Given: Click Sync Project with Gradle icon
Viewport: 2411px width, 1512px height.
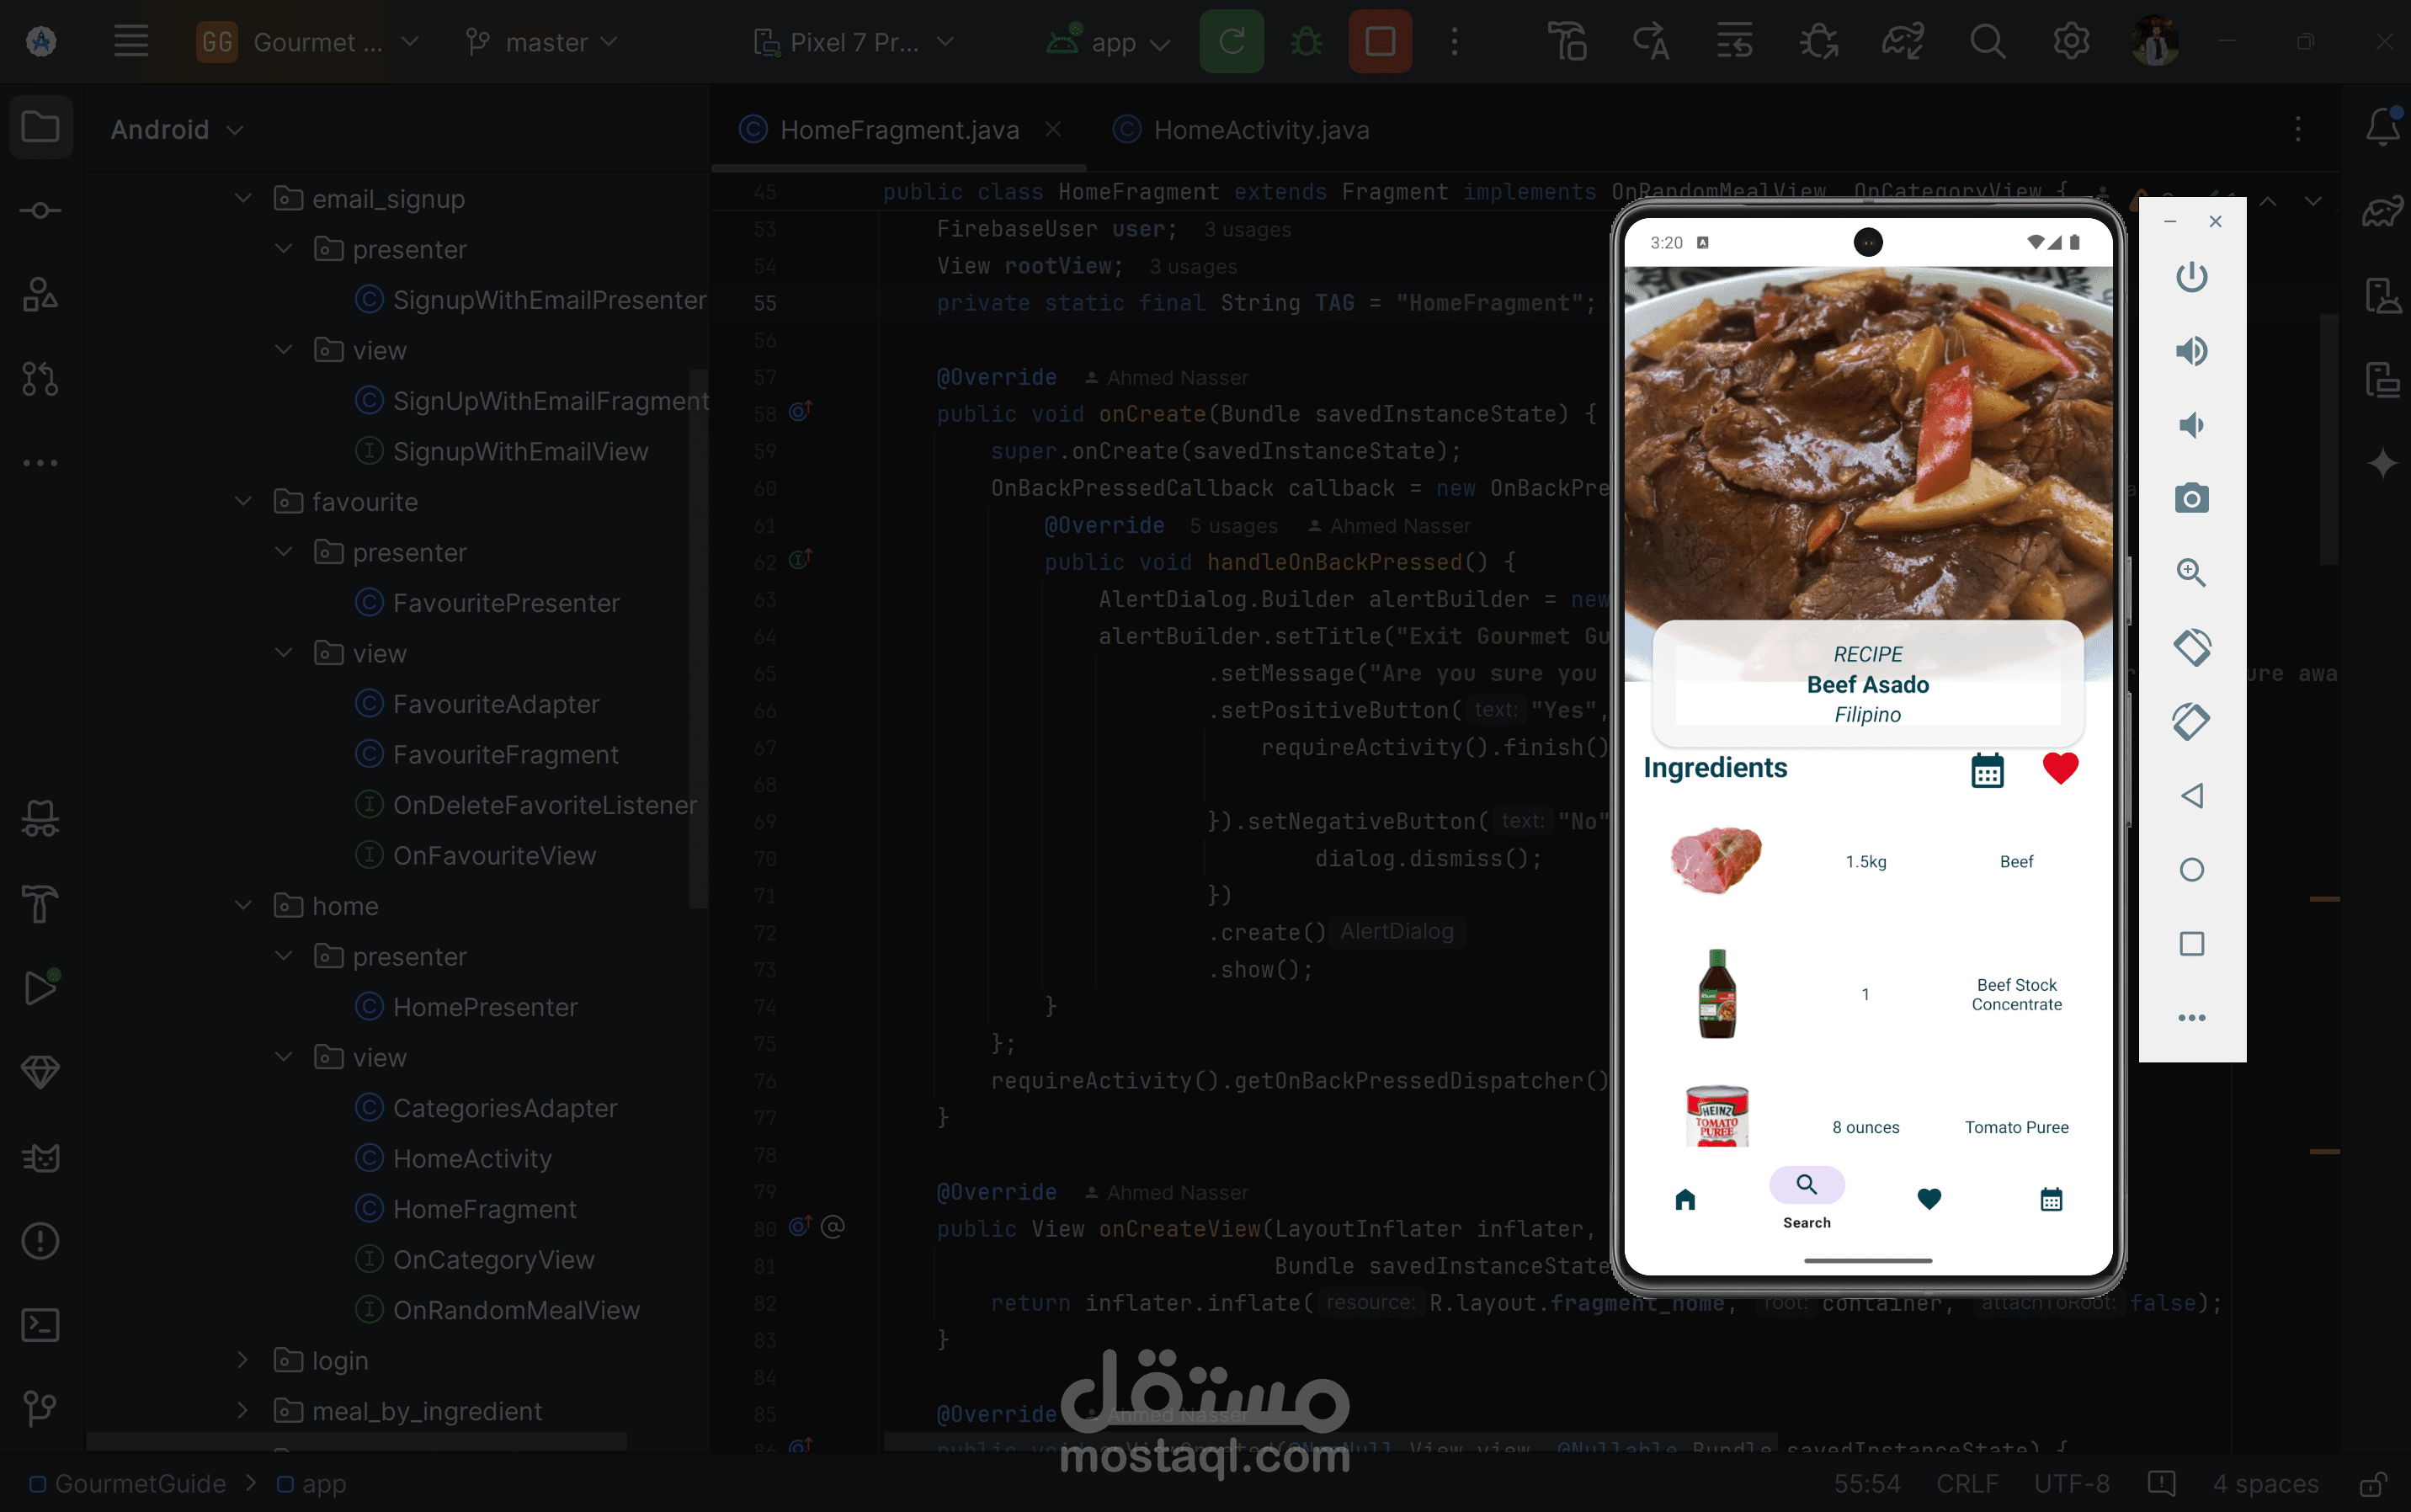Looking at the screenshot, I should [1901, 42].
